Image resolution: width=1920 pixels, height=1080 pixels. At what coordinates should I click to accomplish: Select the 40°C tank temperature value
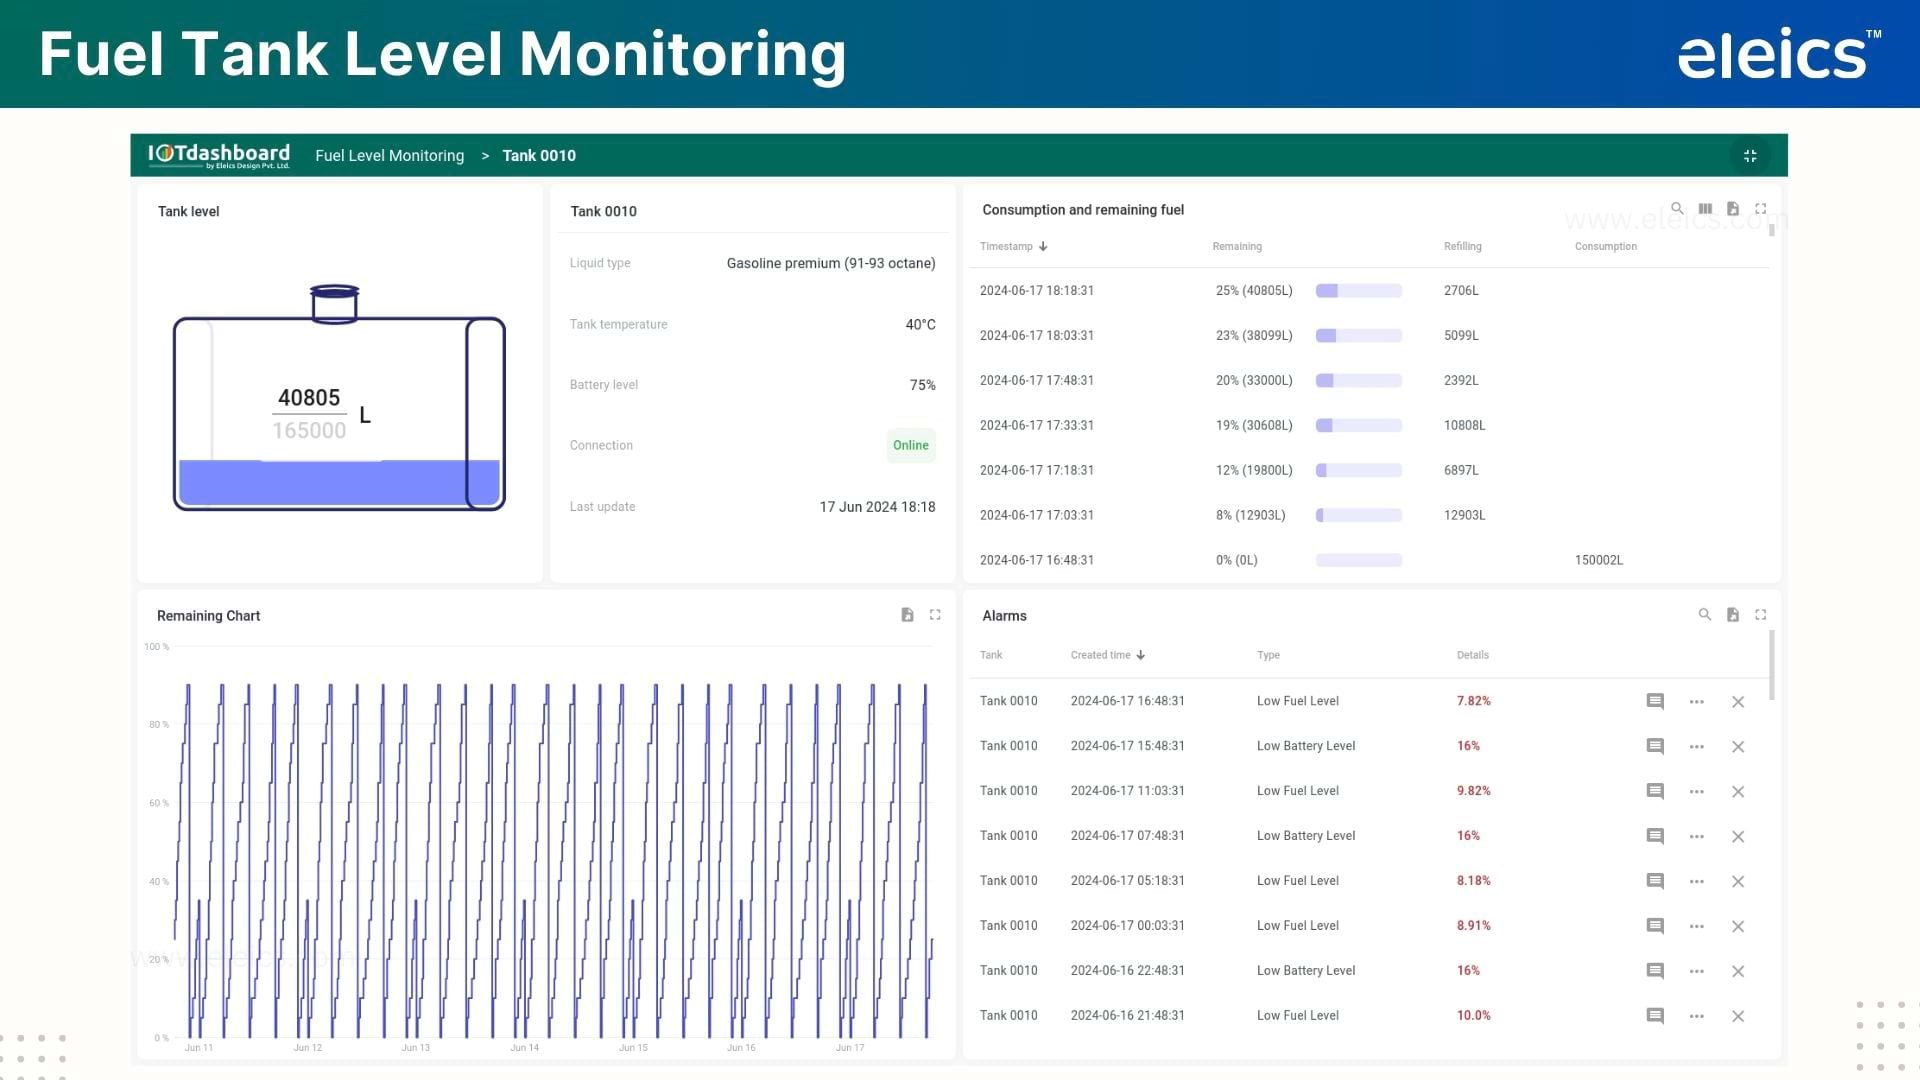(920, 324)
